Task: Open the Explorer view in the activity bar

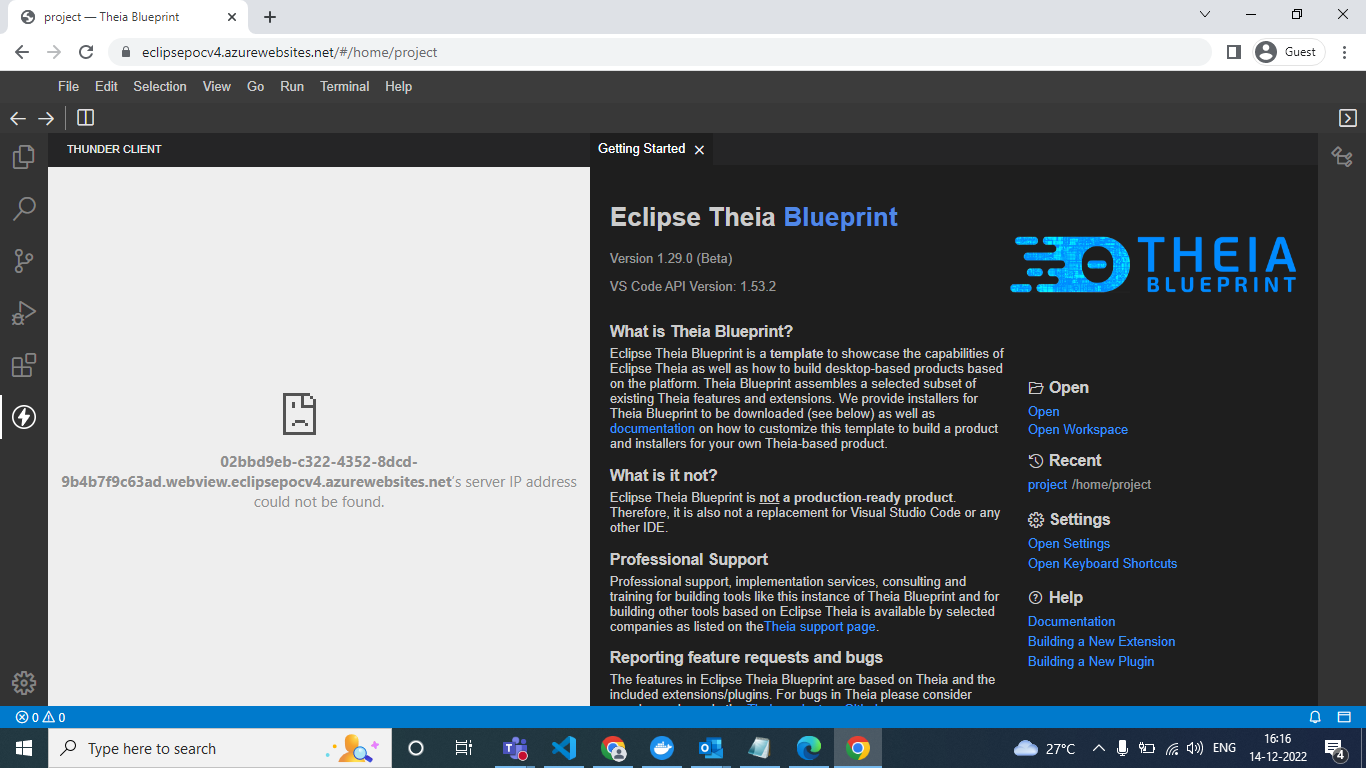Action: click(x=25, y=157)
